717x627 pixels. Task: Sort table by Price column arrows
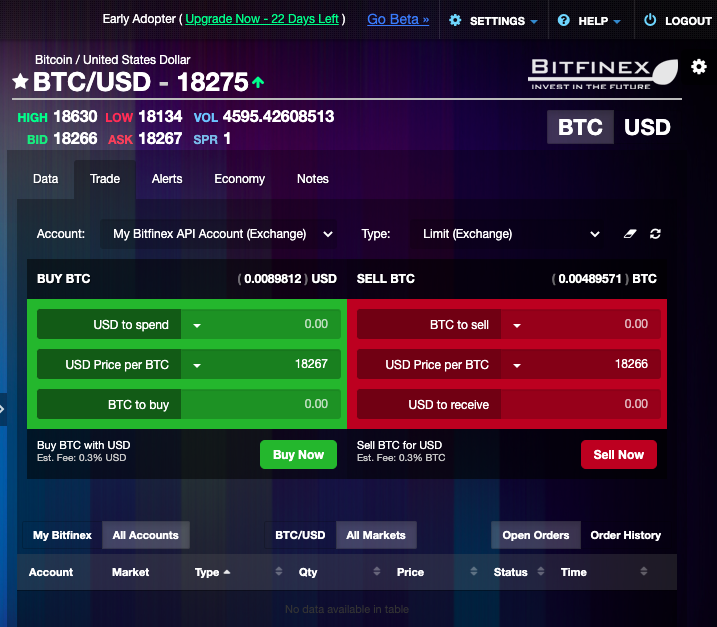click(x=474, y=571)
